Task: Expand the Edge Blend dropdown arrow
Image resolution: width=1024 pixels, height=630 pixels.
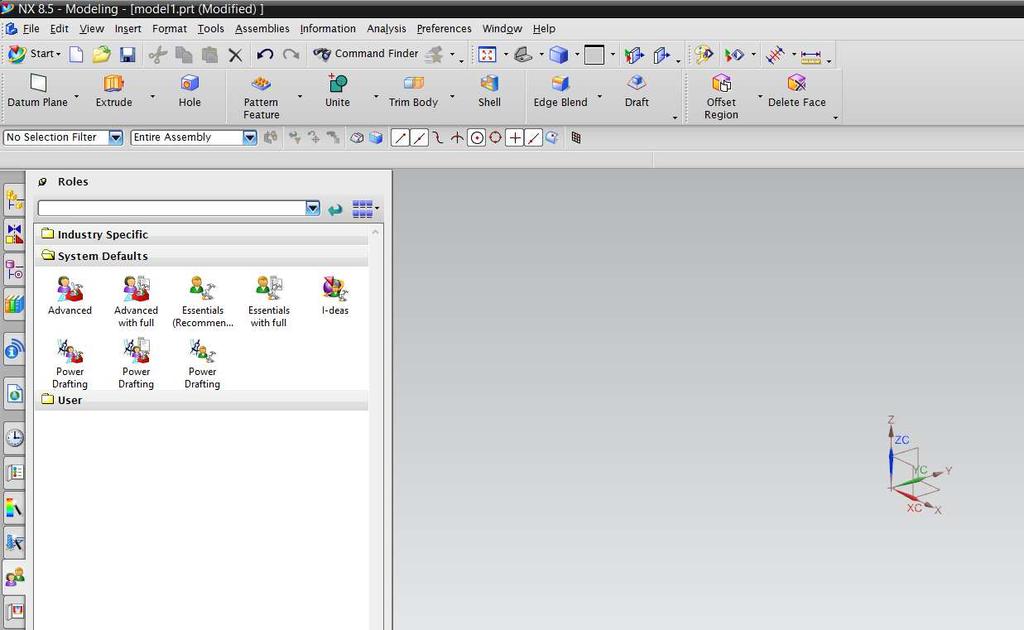Action: click(x=600, y=97)
